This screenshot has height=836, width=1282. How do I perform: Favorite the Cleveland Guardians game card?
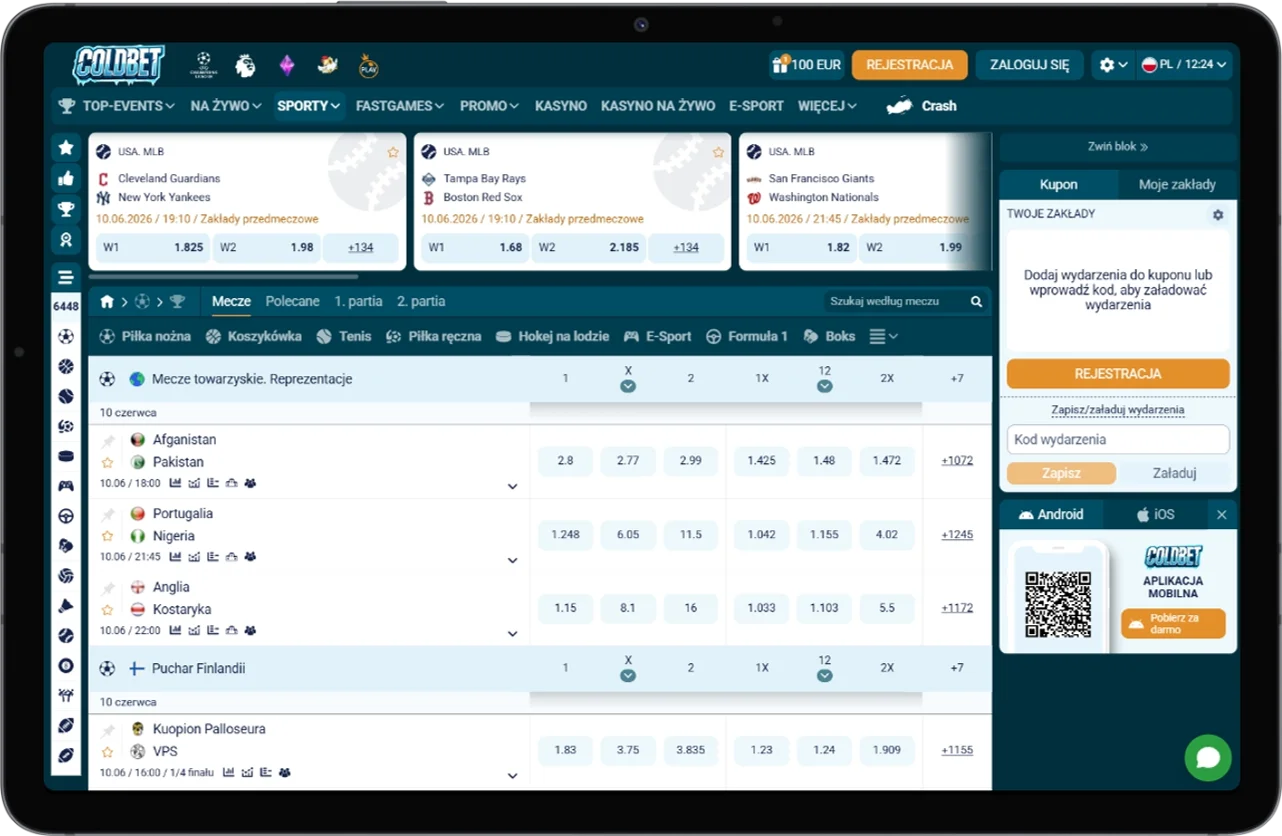393,153
